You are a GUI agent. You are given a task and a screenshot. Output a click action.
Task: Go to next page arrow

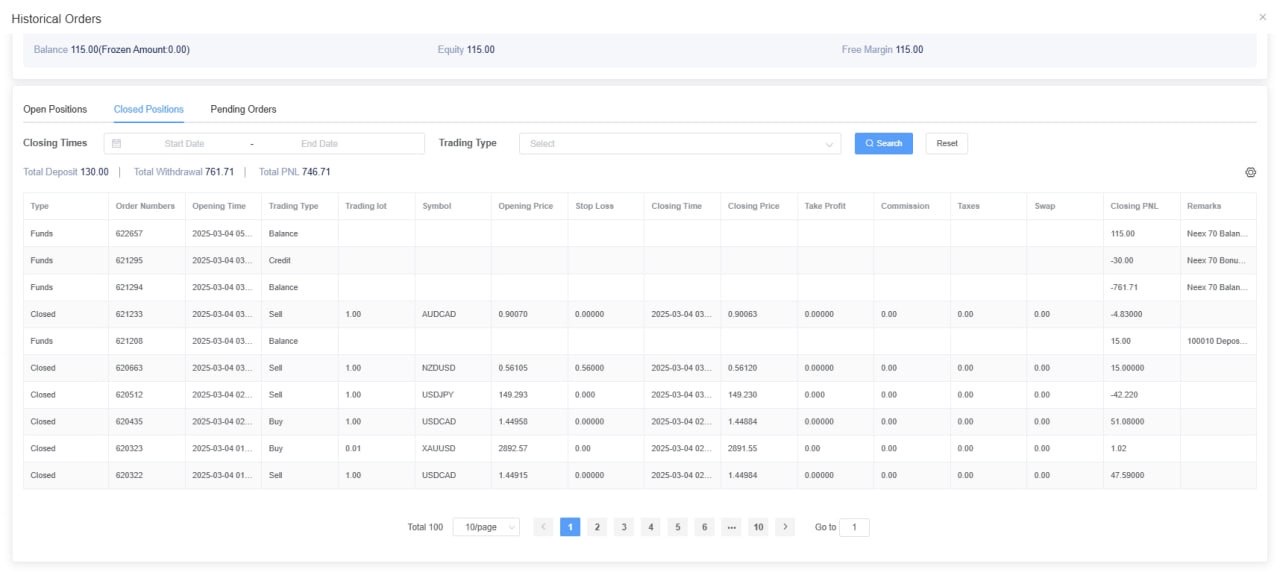(x=785, y=527)
